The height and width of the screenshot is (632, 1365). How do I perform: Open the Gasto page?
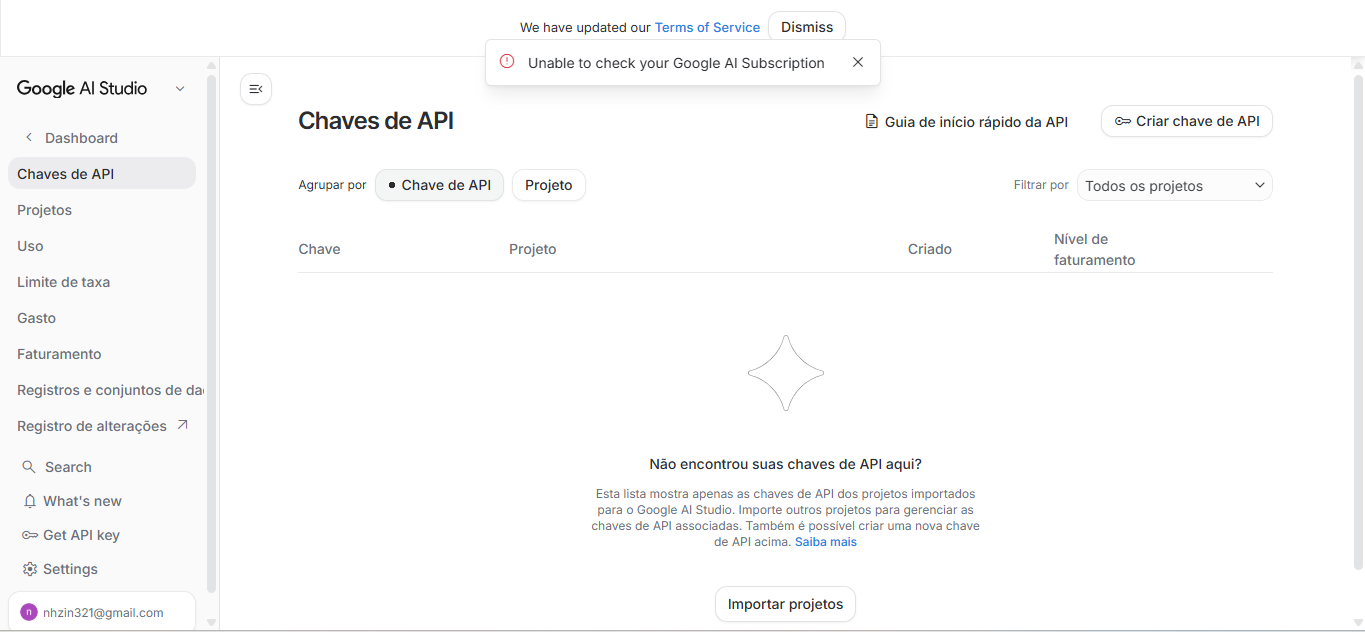tap(36, 318)
